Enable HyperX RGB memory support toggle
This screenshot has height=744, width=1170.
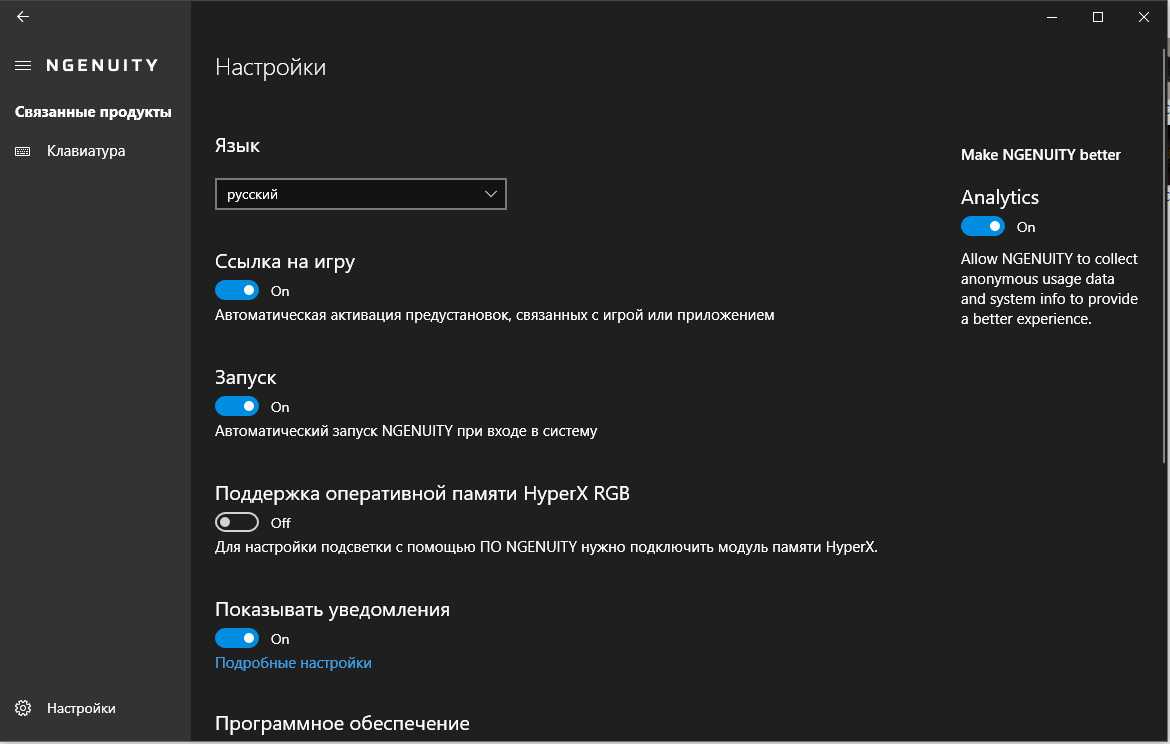237,523
